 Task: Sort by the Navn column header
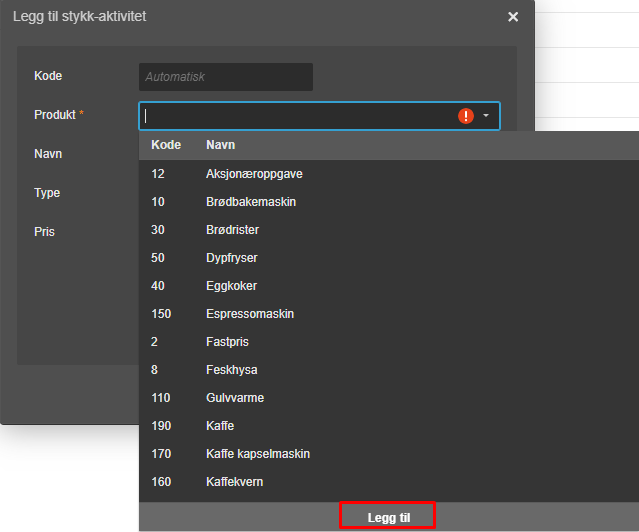(220, 145)
